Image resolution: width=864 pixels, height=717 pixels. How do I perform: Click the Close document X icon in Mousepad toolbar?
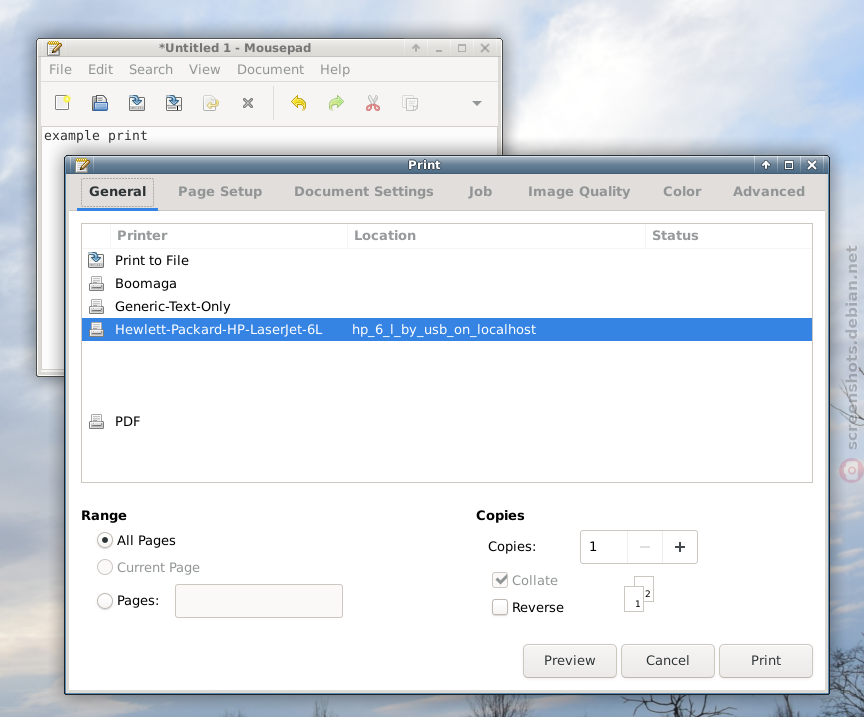[x=248, y=103]
